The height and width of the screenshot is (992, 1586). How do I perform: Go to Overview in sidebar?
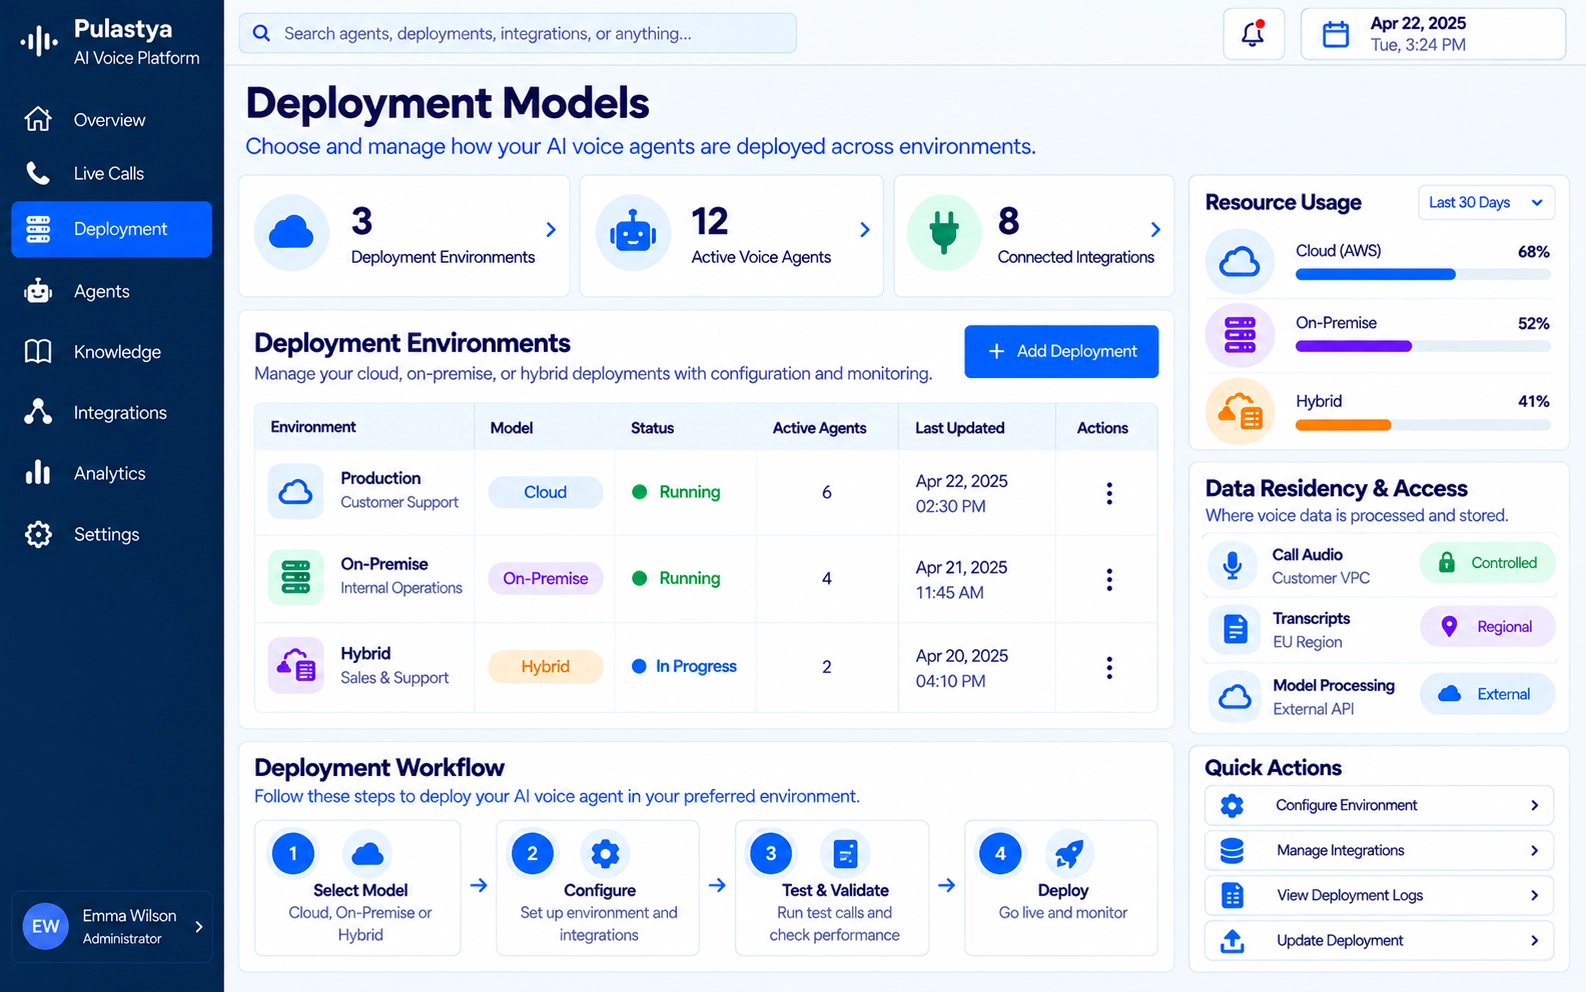pos(112,119)
